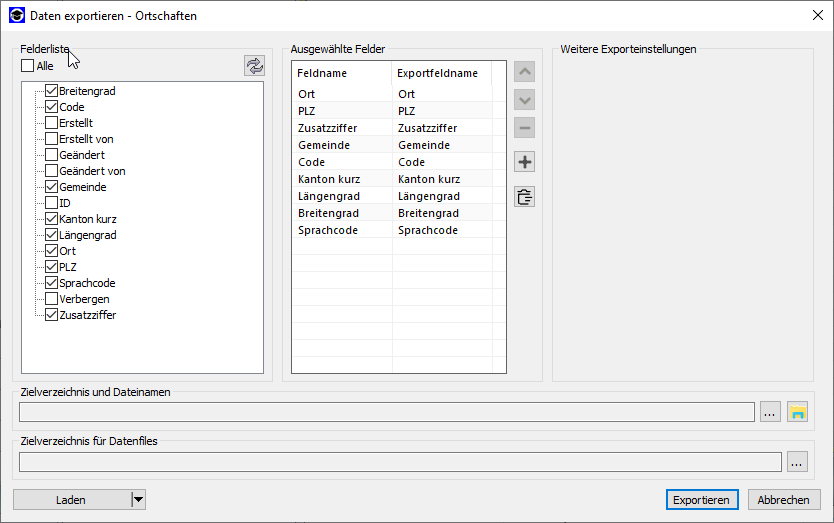This screenshot has height=523, width=834.
Task: Browse Datenfiles directory with ellipsis button
Action: [x=797, y=462]
